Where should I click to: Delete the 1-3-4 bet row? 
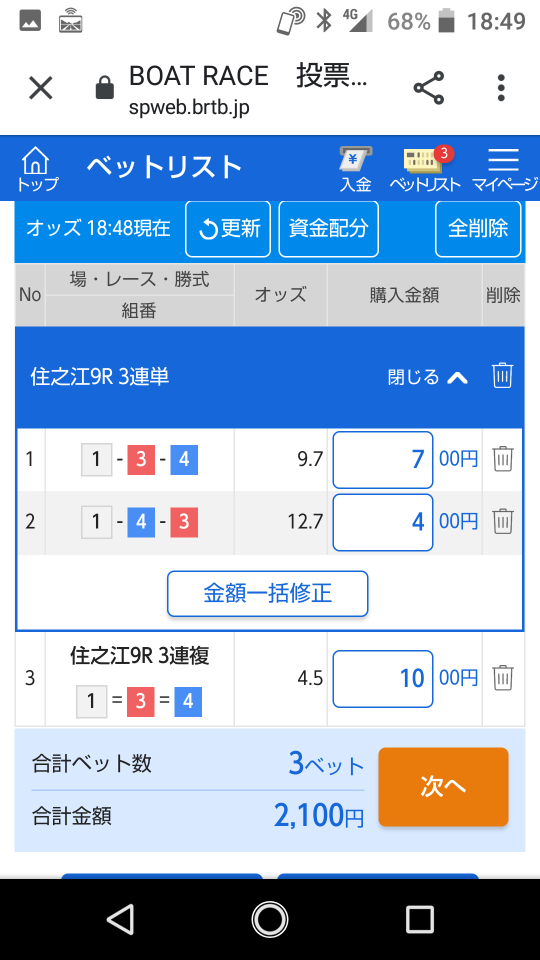click(503, 458)
